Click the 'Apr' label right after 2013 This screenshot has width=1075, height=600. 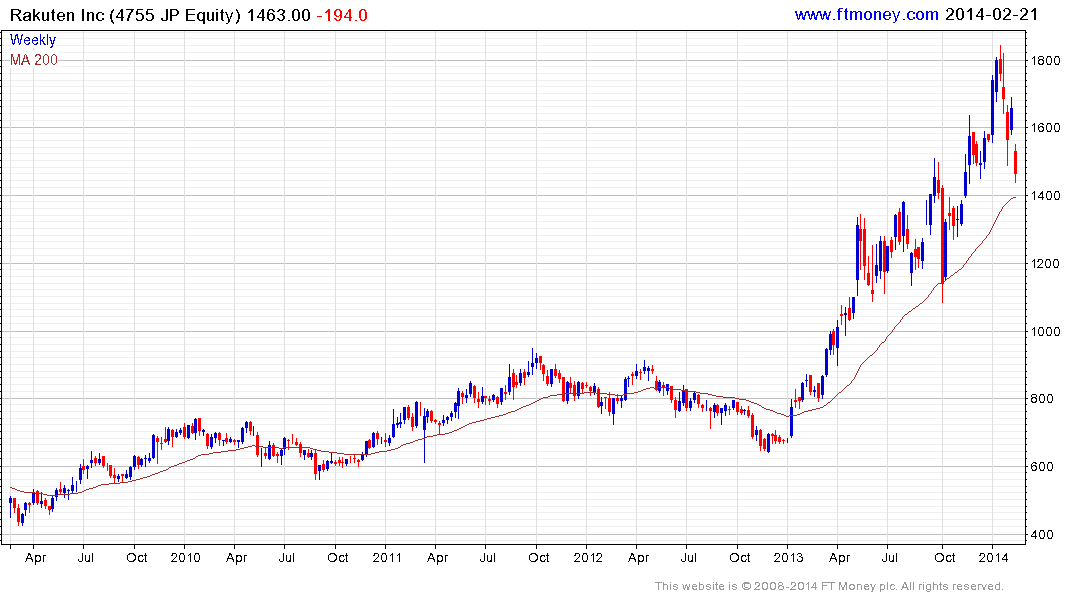pos(839,558)
